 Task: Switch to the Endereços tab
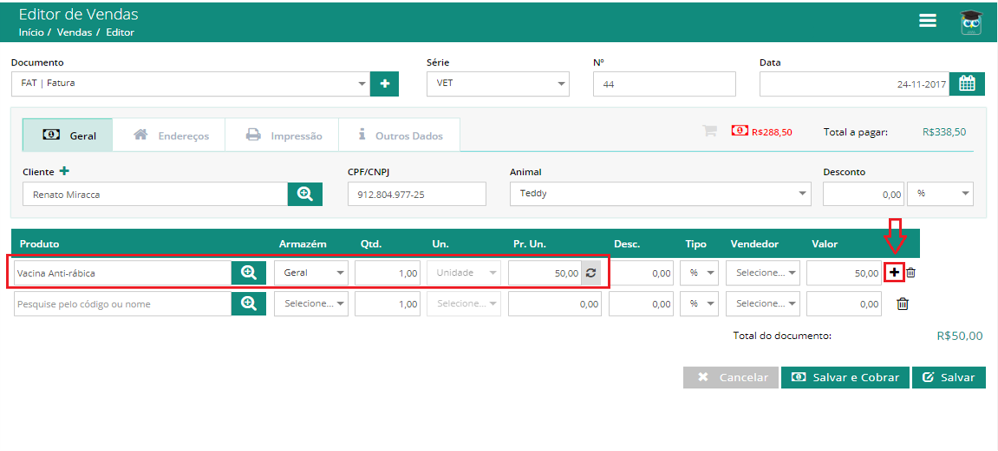[169, 135]
